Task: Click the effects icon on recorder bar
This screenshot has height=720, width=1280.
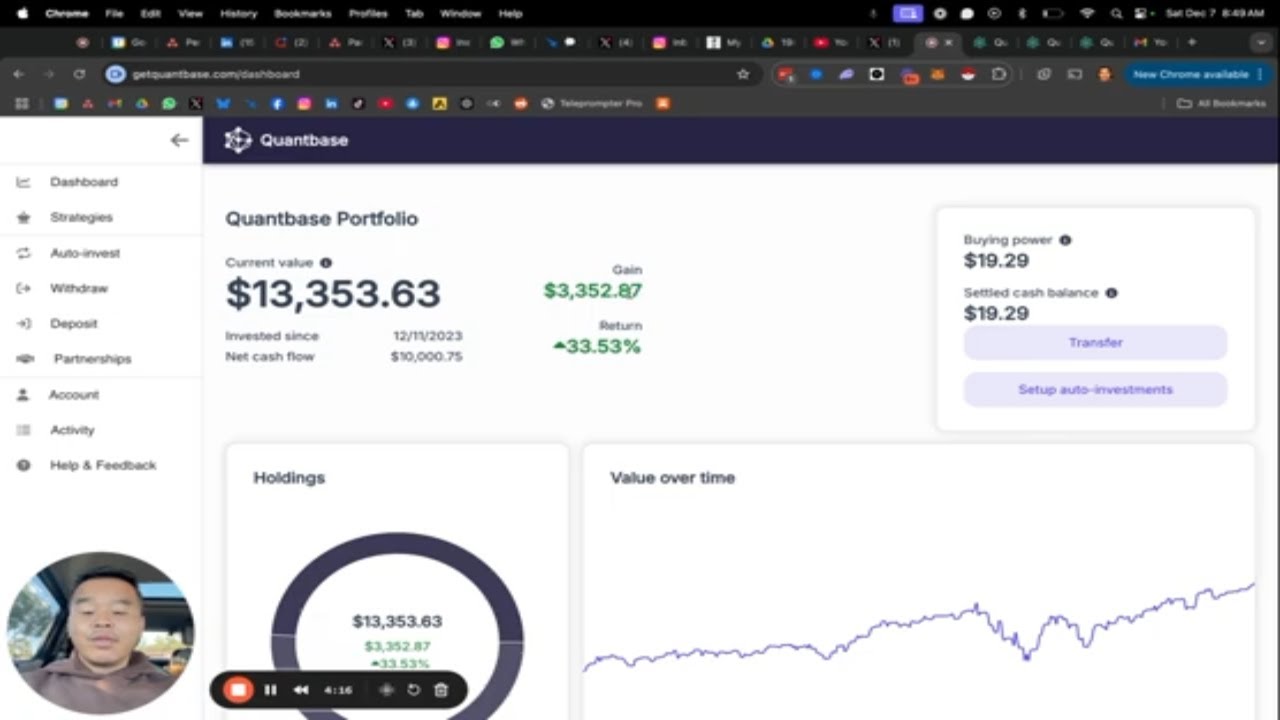Action: [386, 689]
